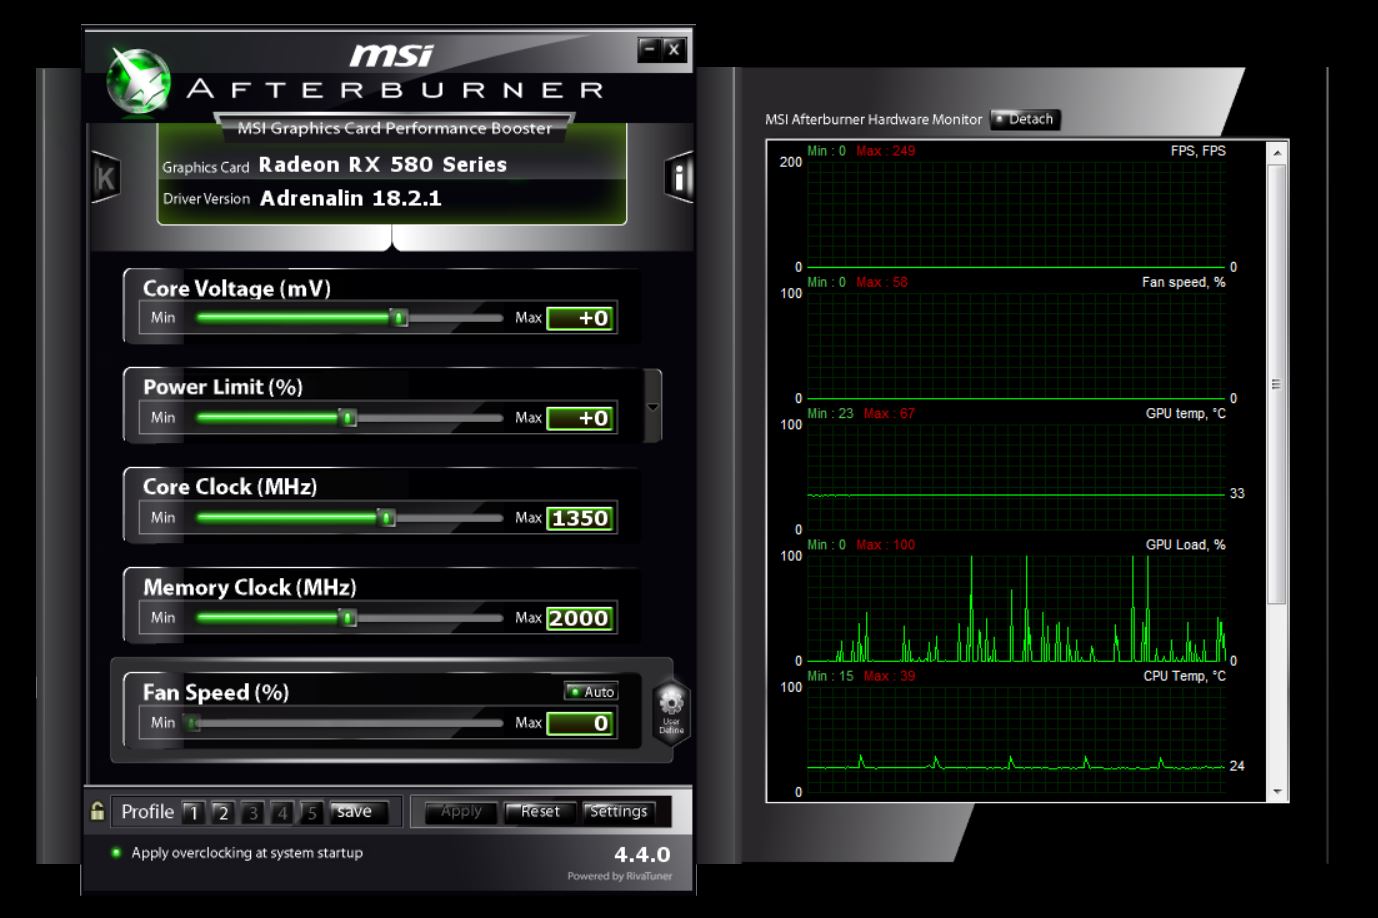Close the Afterburner window
The width and height of the screenshot is (1378, 918).
(674, 49)
